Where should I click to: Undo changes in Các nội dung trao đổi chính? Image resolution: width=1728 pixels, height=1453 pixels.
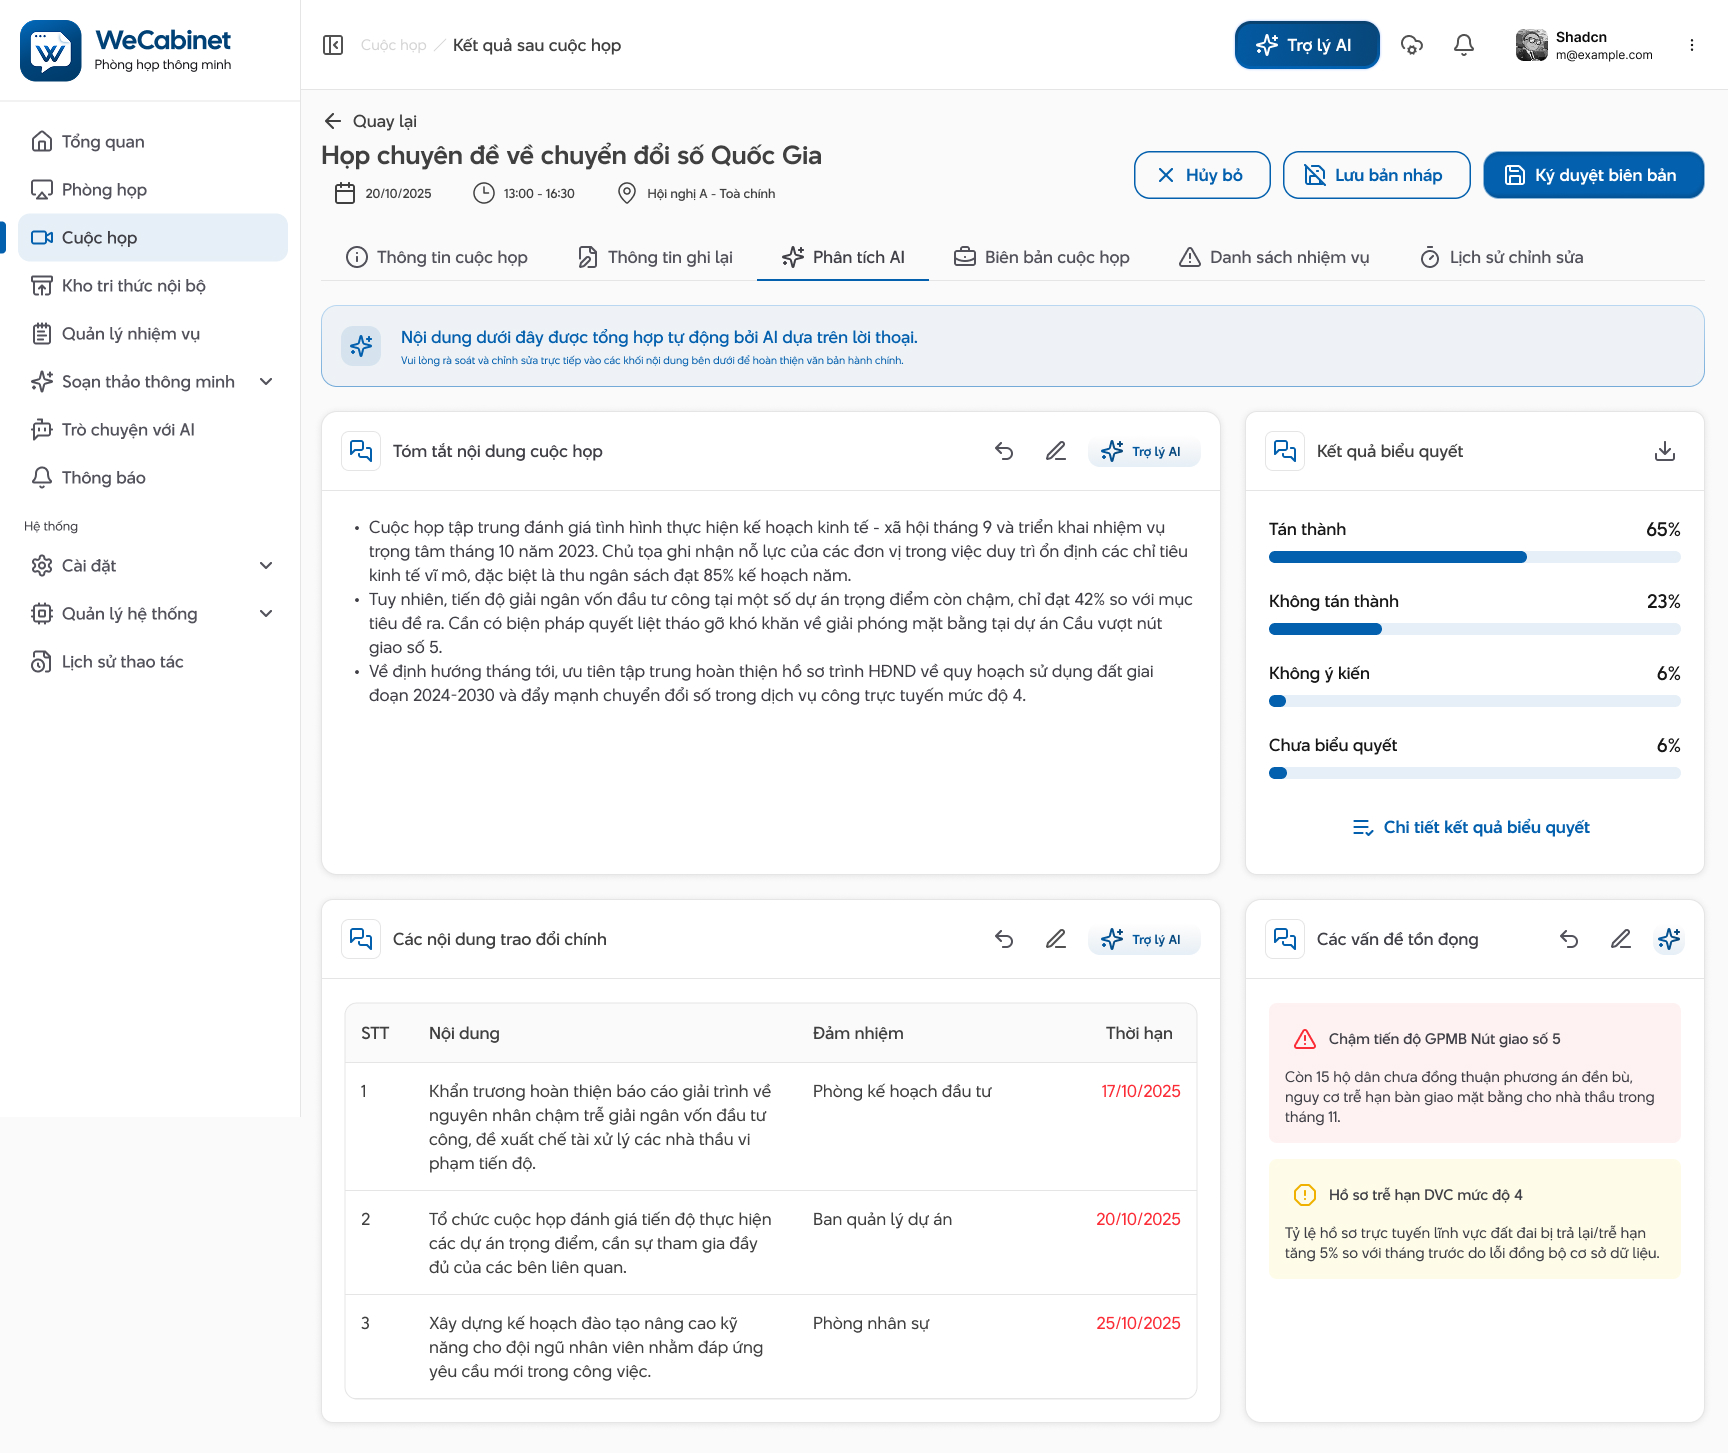1004,939
